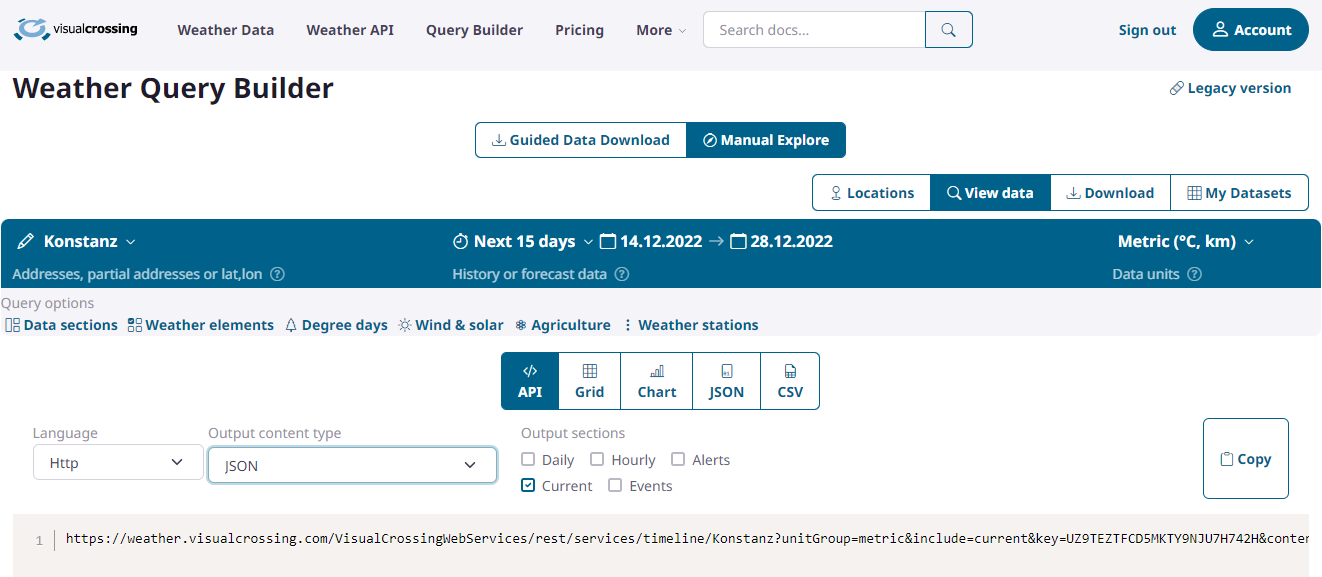
Task: Click inside the Search docs field
Action: (x=814, y=30)
